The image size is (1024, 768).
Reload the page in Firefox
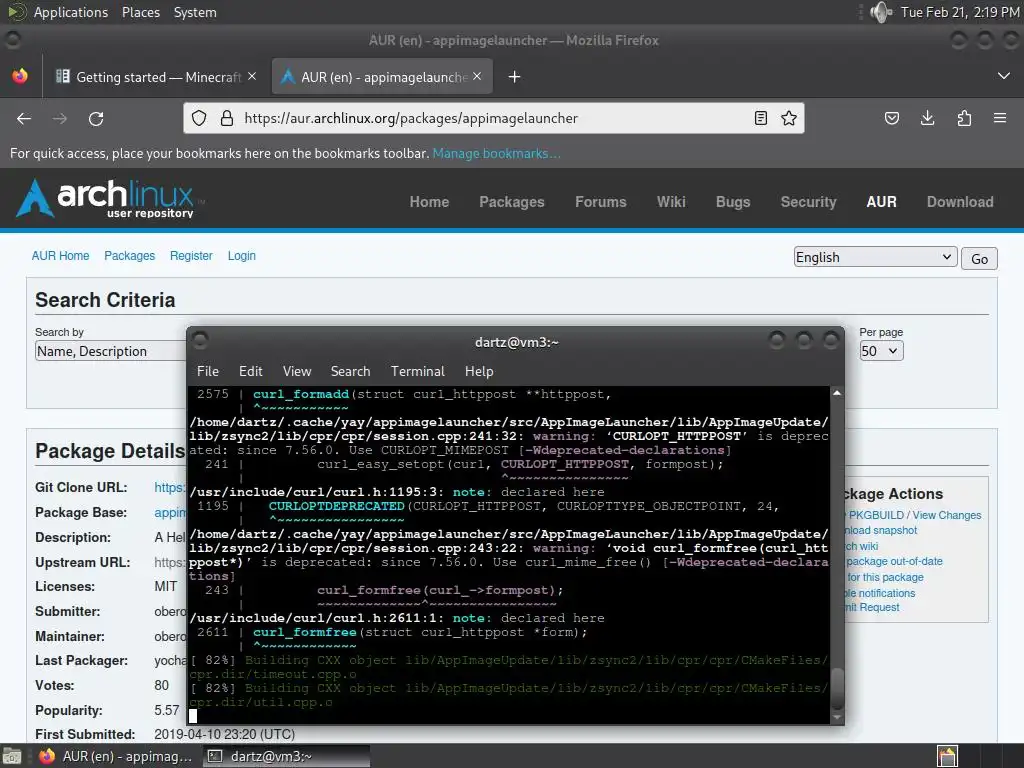tap(96, 118)
